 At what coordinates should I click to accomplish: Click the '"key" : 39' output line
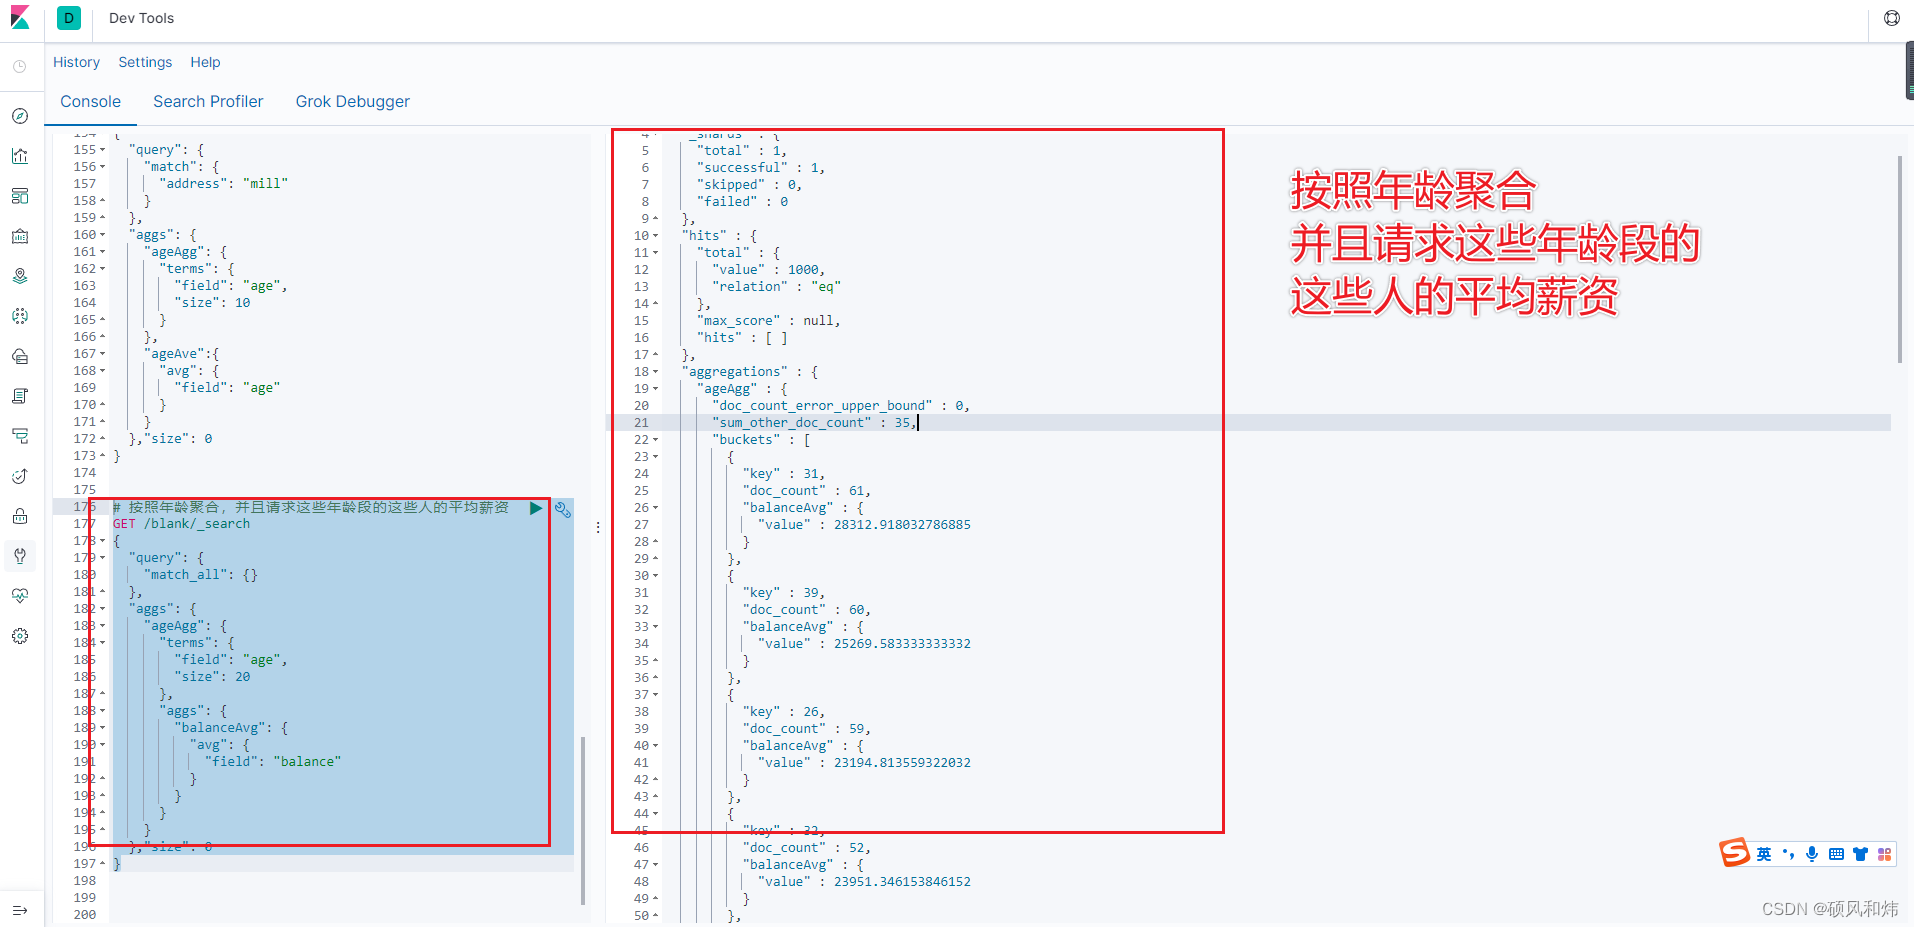[784, 593]
